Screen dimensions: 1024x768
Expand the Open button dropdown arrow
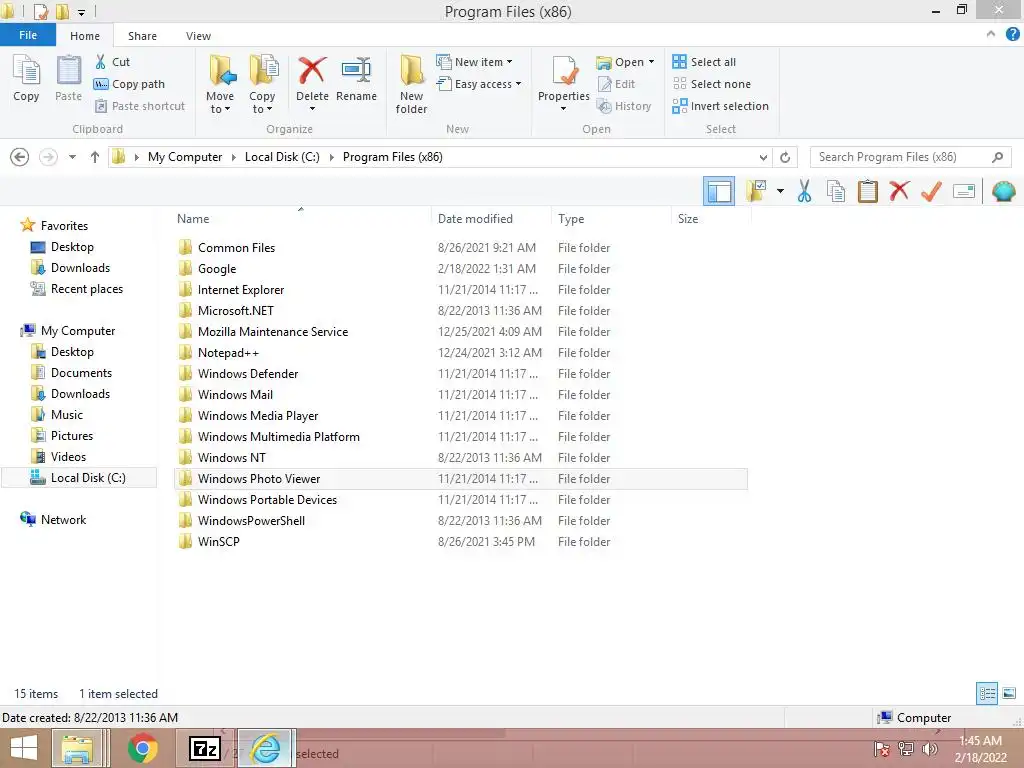point(651,62)
